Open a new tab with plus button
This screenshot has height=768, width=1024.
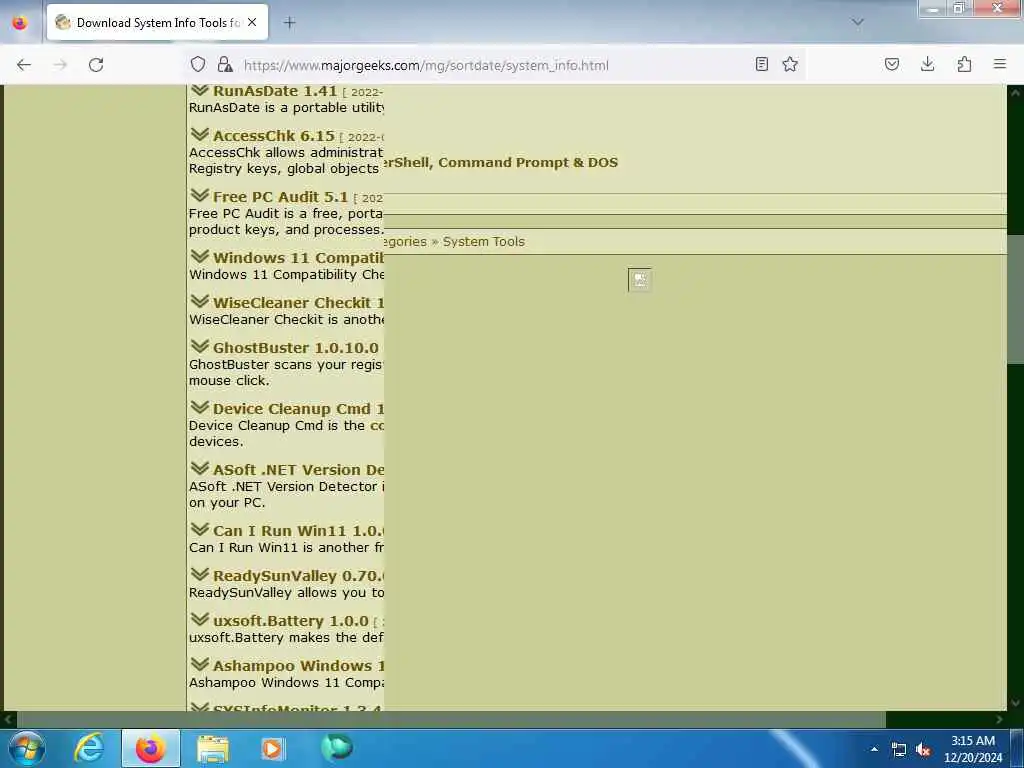click(x=289, y=23)
